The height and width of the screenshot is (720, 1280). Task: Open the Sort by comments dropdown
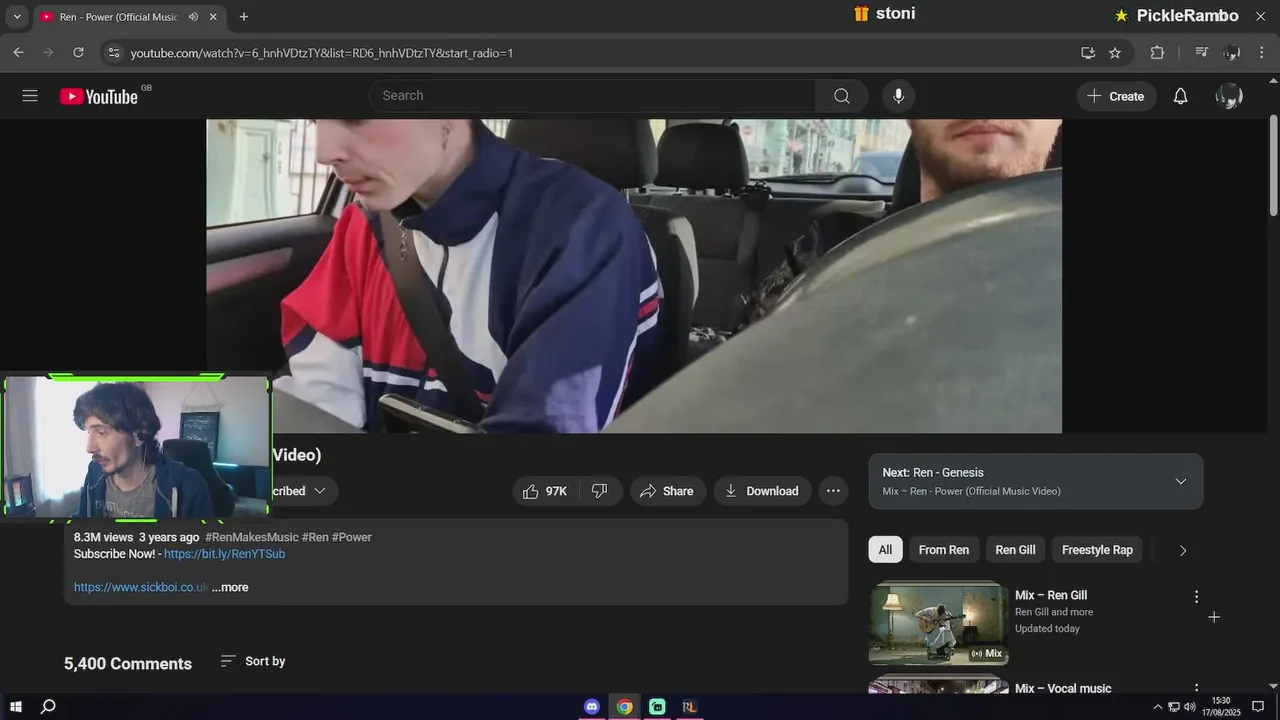253,661
